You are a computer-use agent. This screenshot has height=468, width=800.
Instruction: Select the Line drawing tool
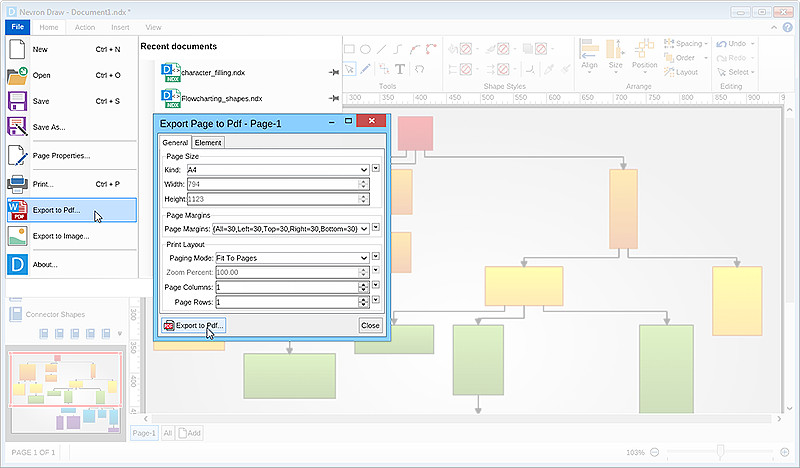382,49
